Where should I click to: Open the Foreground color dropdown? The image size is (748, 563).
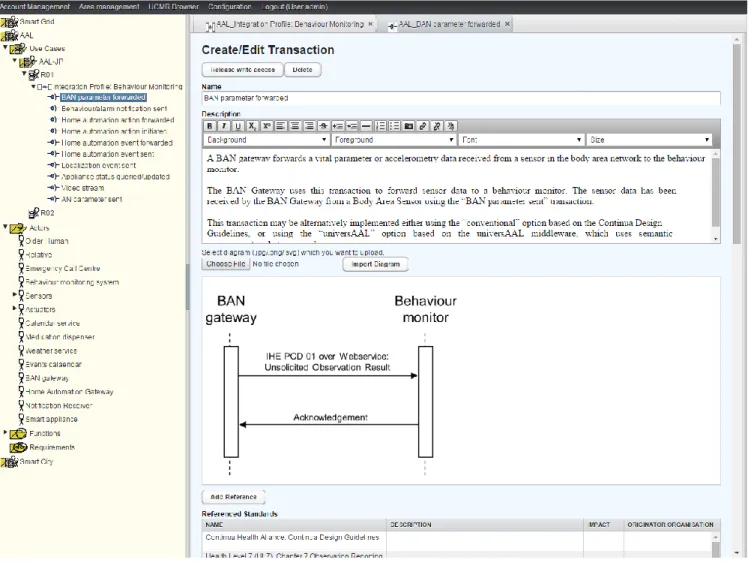click(394, 140)
